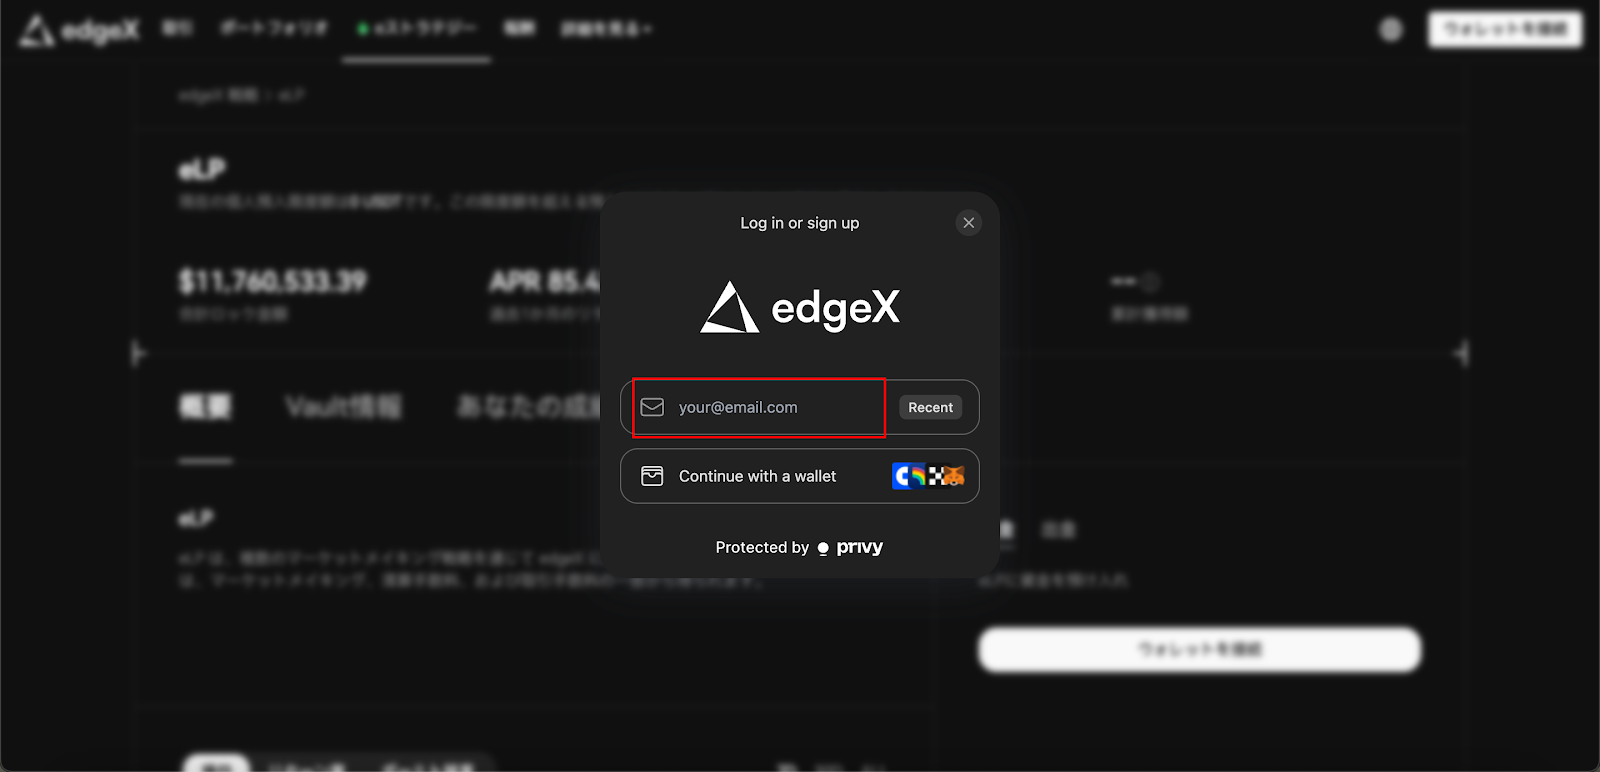Select the checkered wallet icon
This screenshot has height=772, width=1600.
point(937,476)
